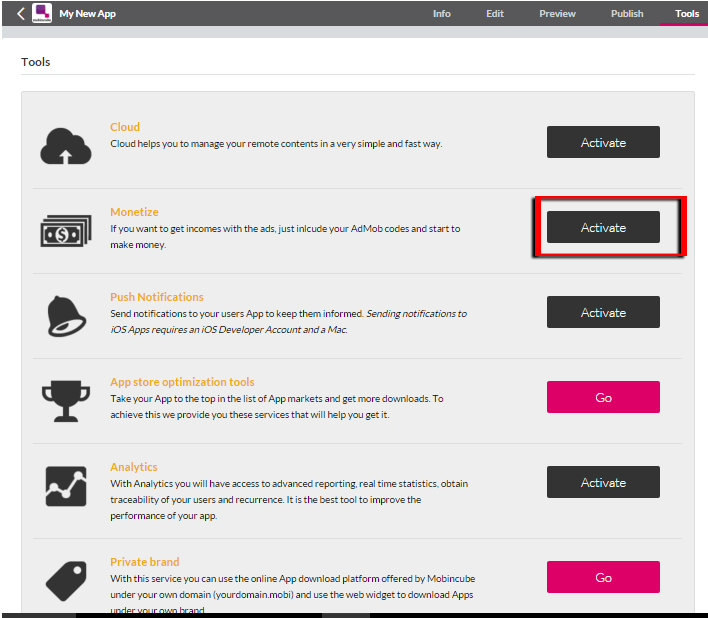Activate the Monetize tool
This screenshot has width=708, height=618.
tap(603, 227)
